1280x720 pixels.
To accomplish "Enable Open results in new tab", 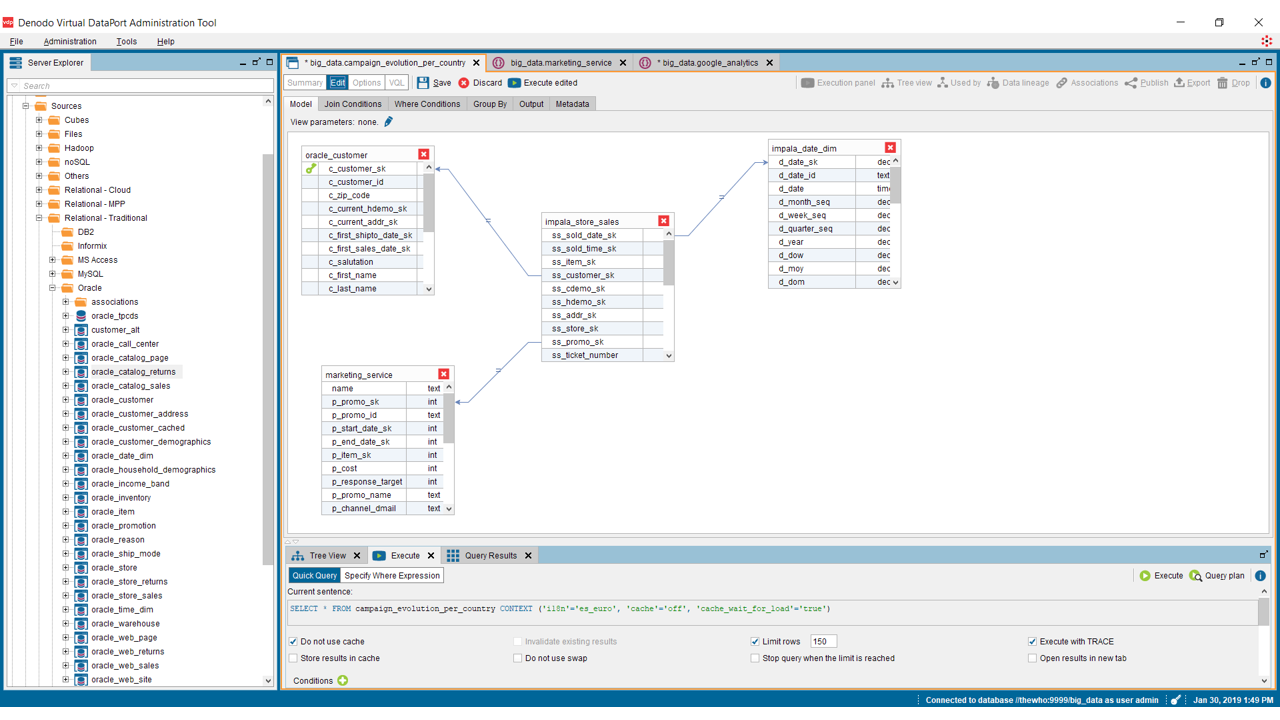I will click(x=1032, y=659).
